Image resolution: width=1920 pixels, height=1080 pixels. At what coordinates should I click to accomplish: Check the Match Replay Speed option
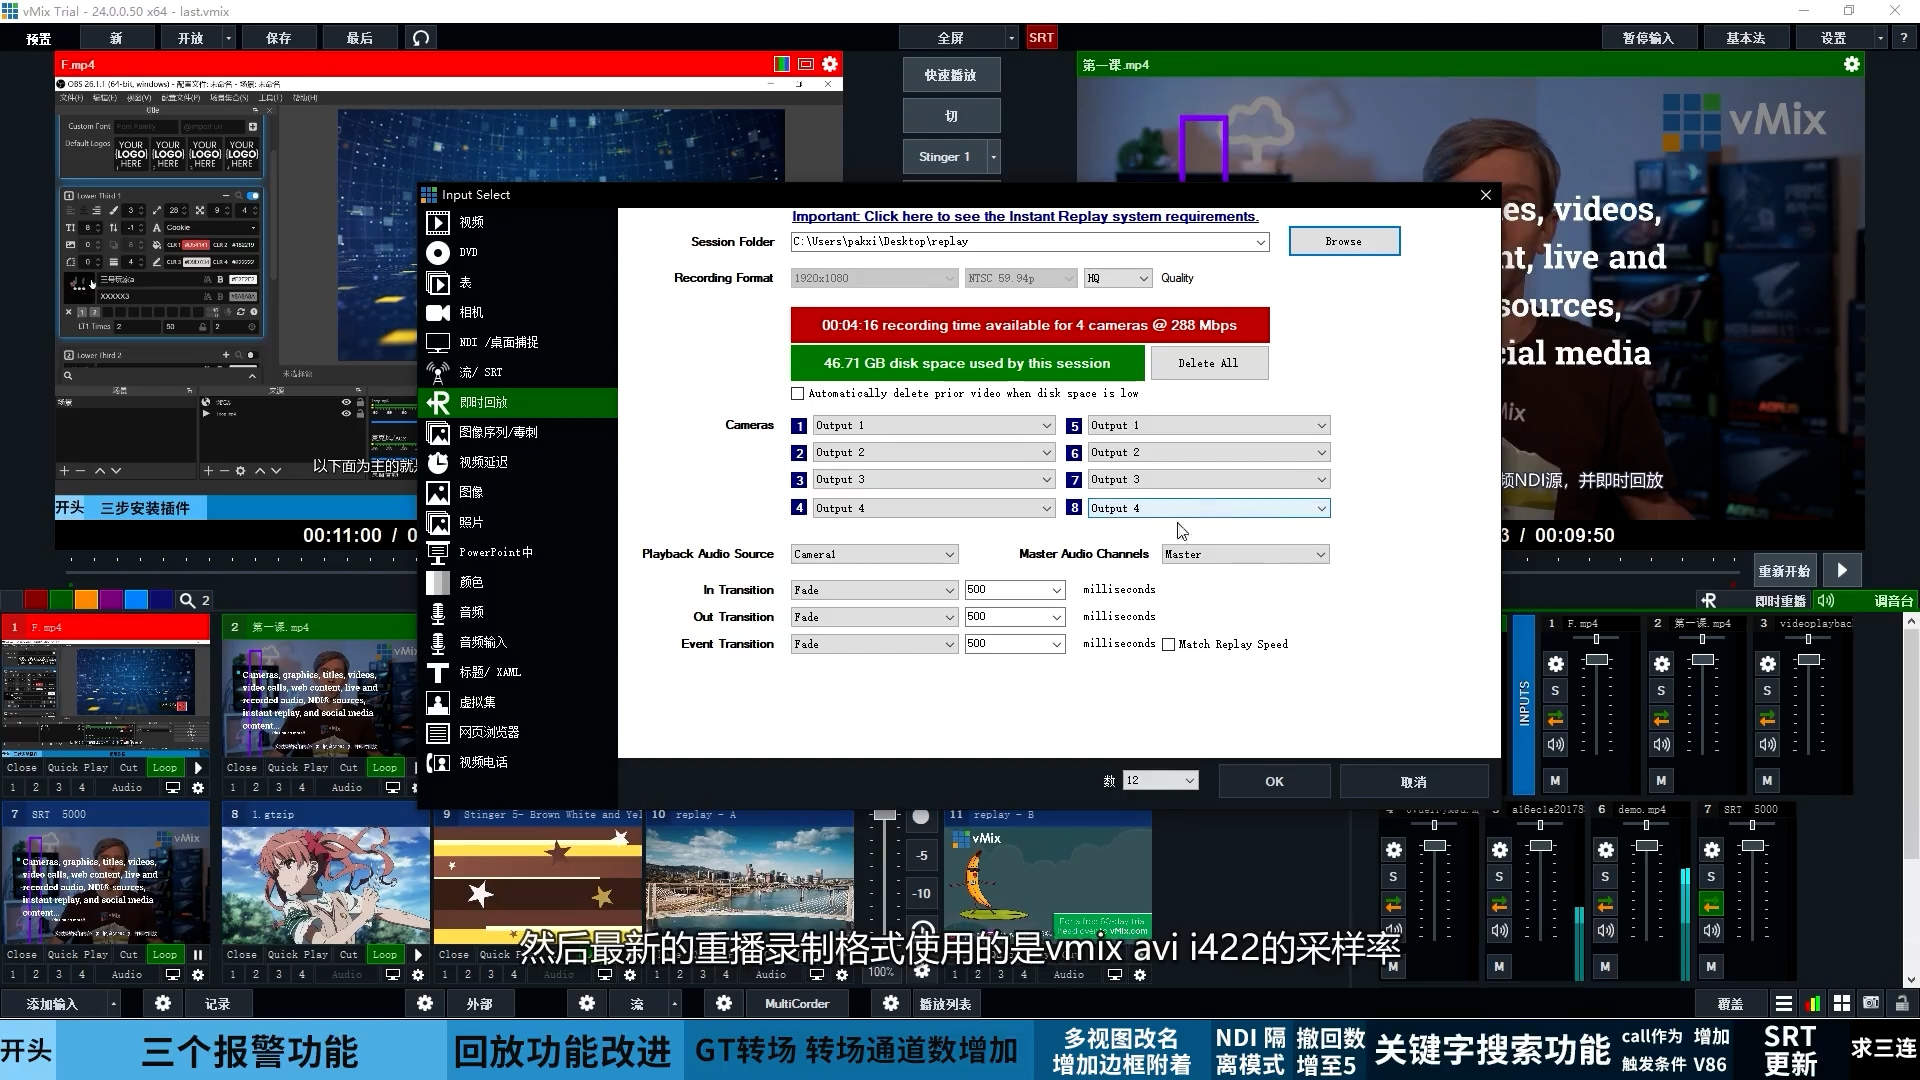point(1168,644)
